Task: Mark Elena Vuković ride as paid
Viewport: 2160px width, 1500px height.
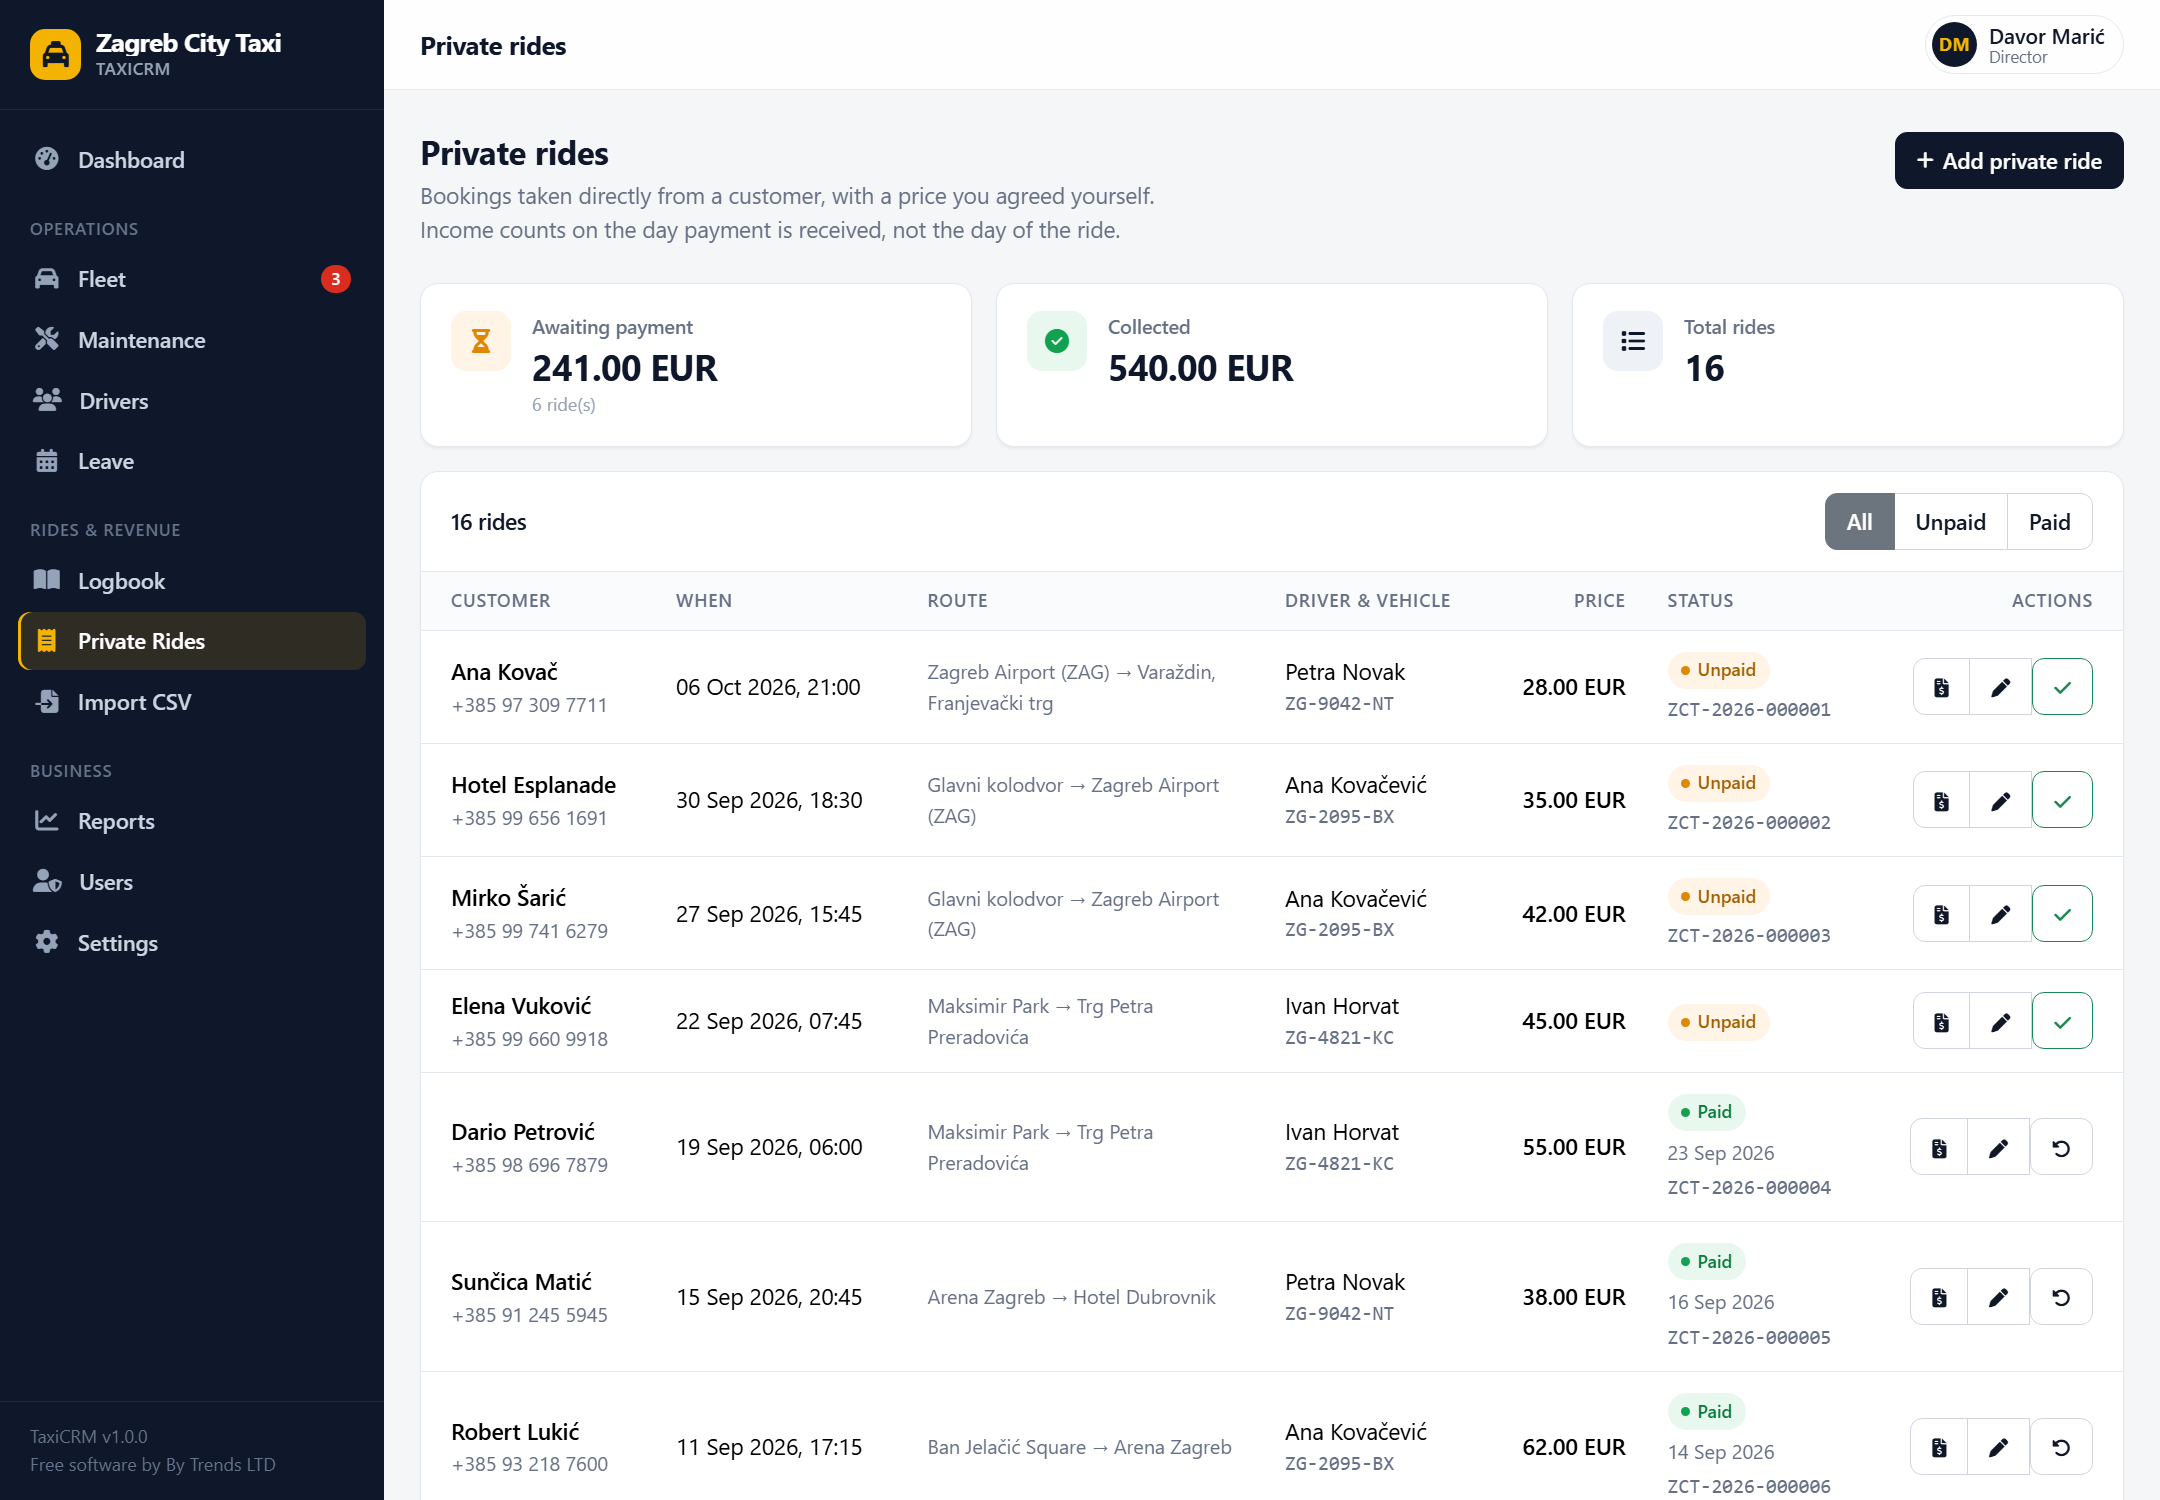Action: pyautogui.click(x=2062, y=1021)
